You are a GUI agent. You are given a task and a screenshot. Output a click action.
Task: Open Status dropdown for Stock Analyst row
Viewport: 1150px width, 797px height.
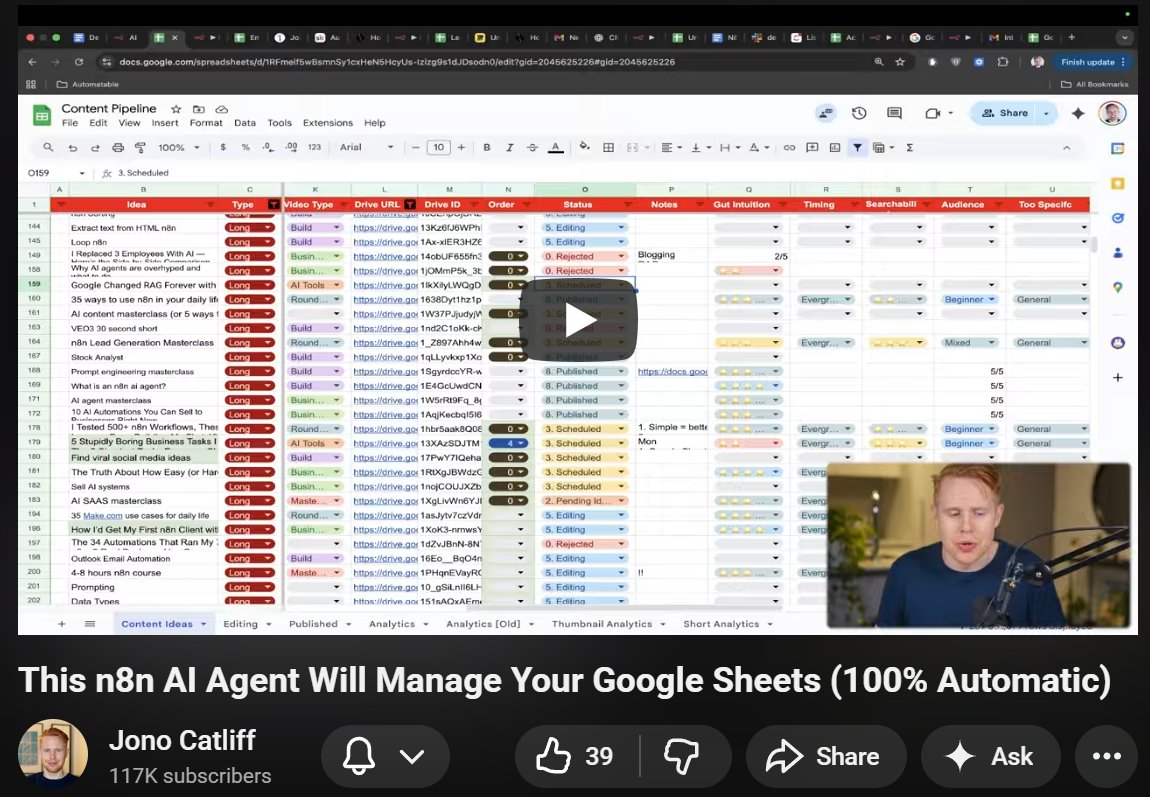[x=621, y=357]
